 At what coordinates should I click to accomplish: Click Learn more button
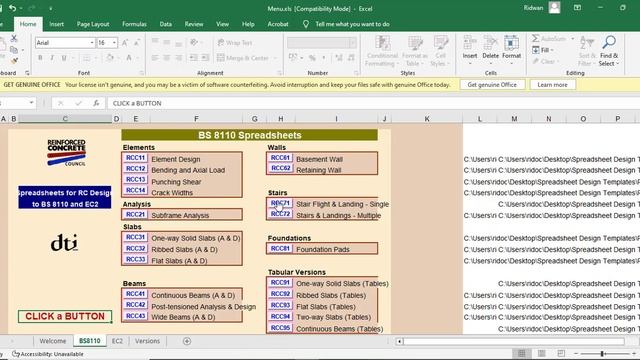pos(552,85)
